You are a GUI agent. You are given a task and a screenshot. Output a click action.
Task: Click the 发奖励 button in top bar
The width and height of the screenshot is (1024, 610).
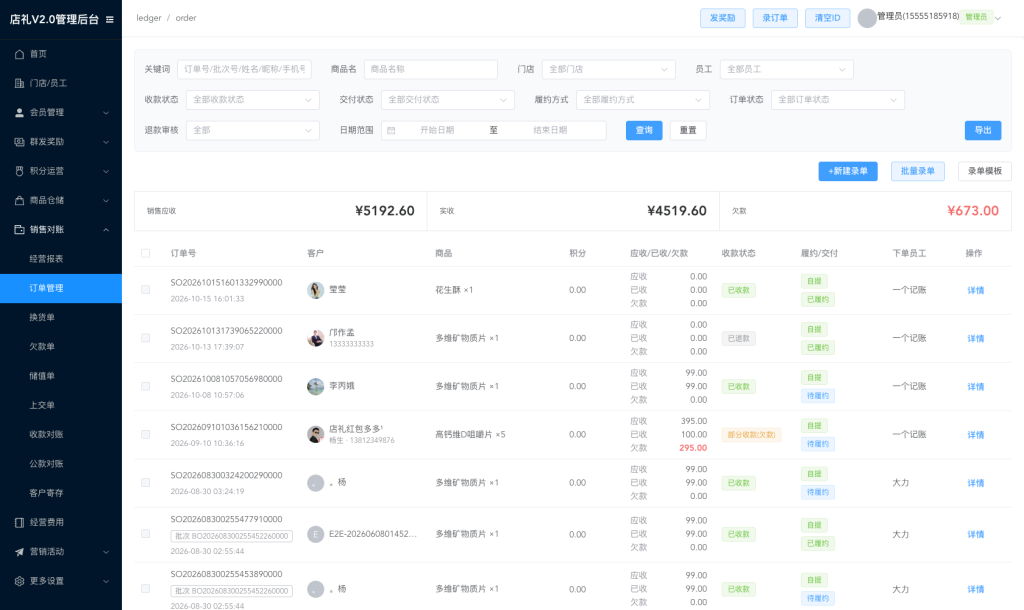pyautogui.click(x=722, y=18)
